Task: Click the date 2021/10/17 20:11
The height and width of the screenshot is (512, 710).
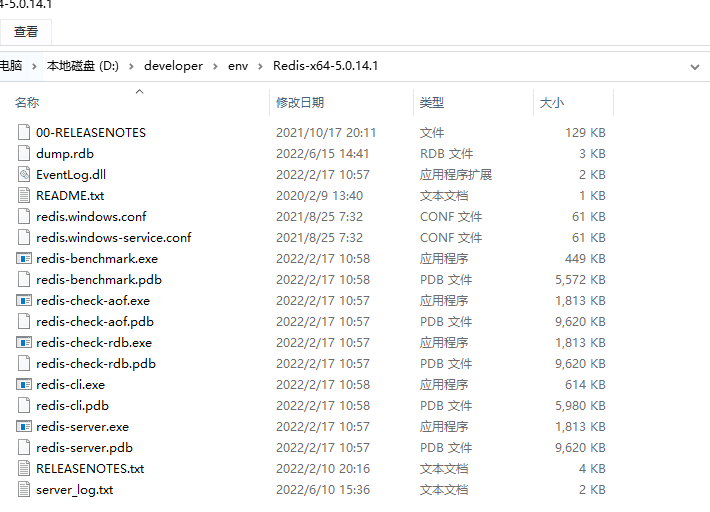Action: (x=326, y=133)
